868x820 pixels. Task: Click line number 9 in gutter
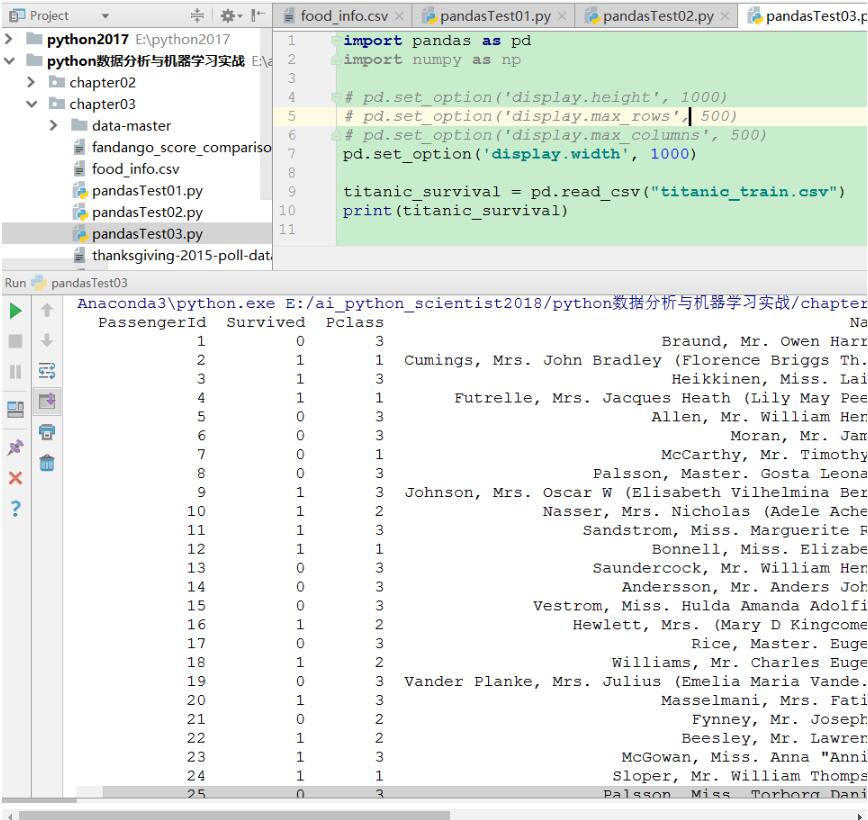pos(292,192)
